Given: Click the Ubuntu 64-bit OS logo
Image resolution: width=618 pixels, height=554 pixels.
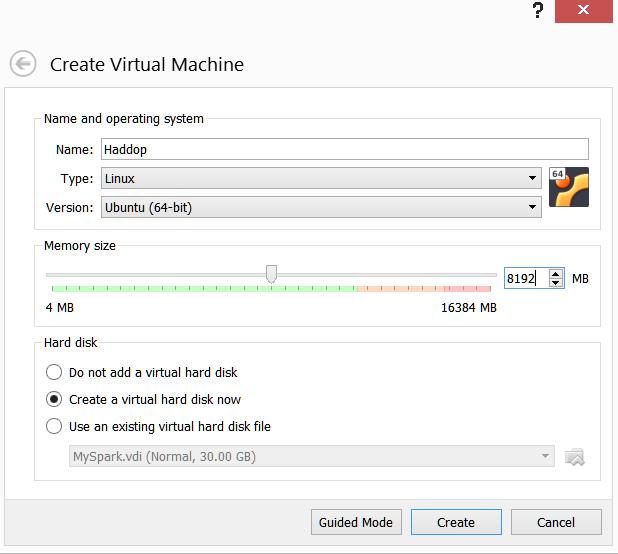Looking at the screenshot, I should pos(569,187).
